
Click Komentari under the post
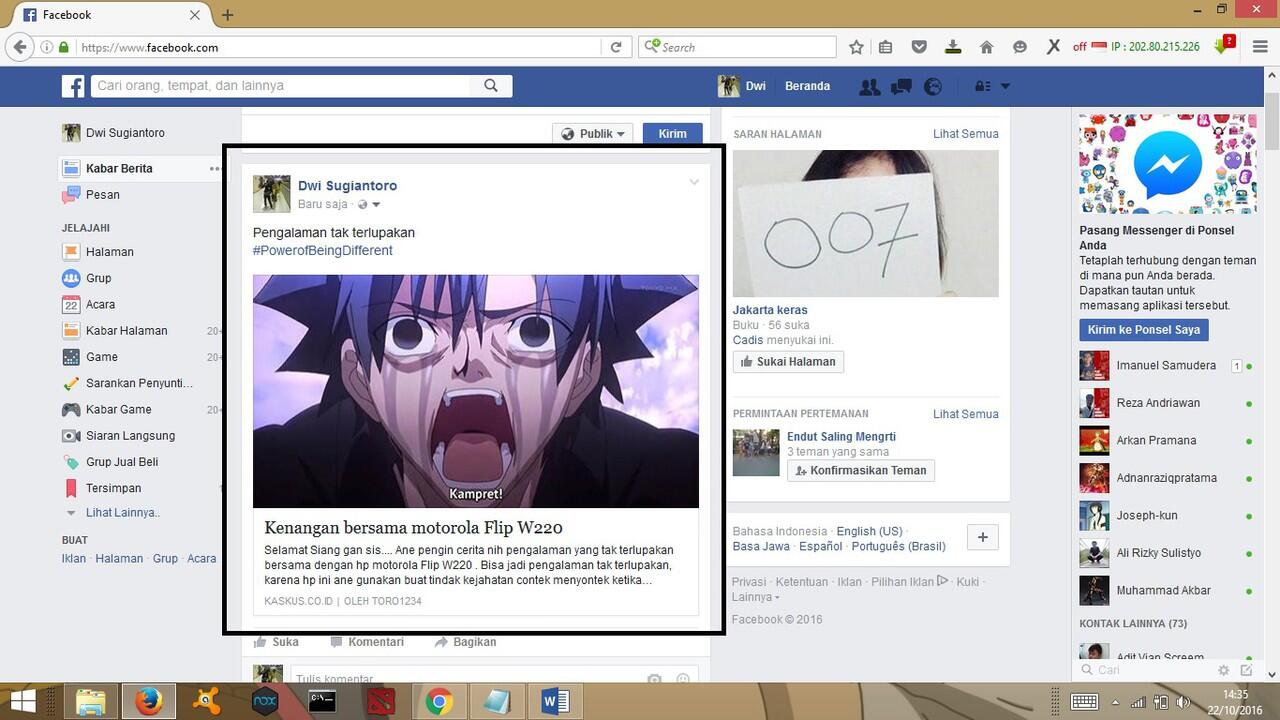click(367, 642)
